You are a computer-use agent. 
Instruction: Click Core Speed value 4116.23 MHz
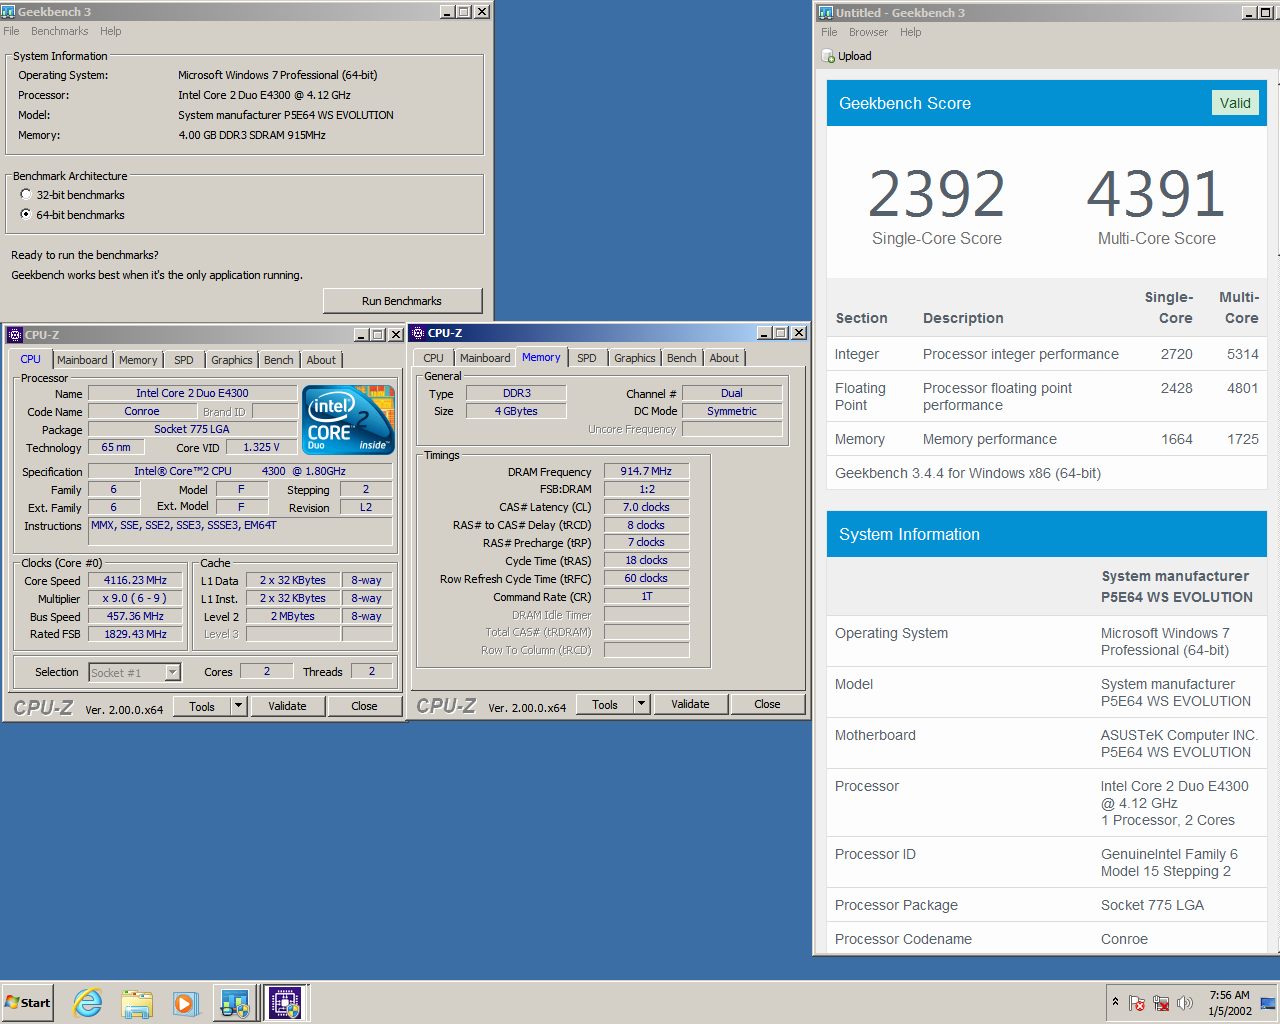tap(135, 580)
